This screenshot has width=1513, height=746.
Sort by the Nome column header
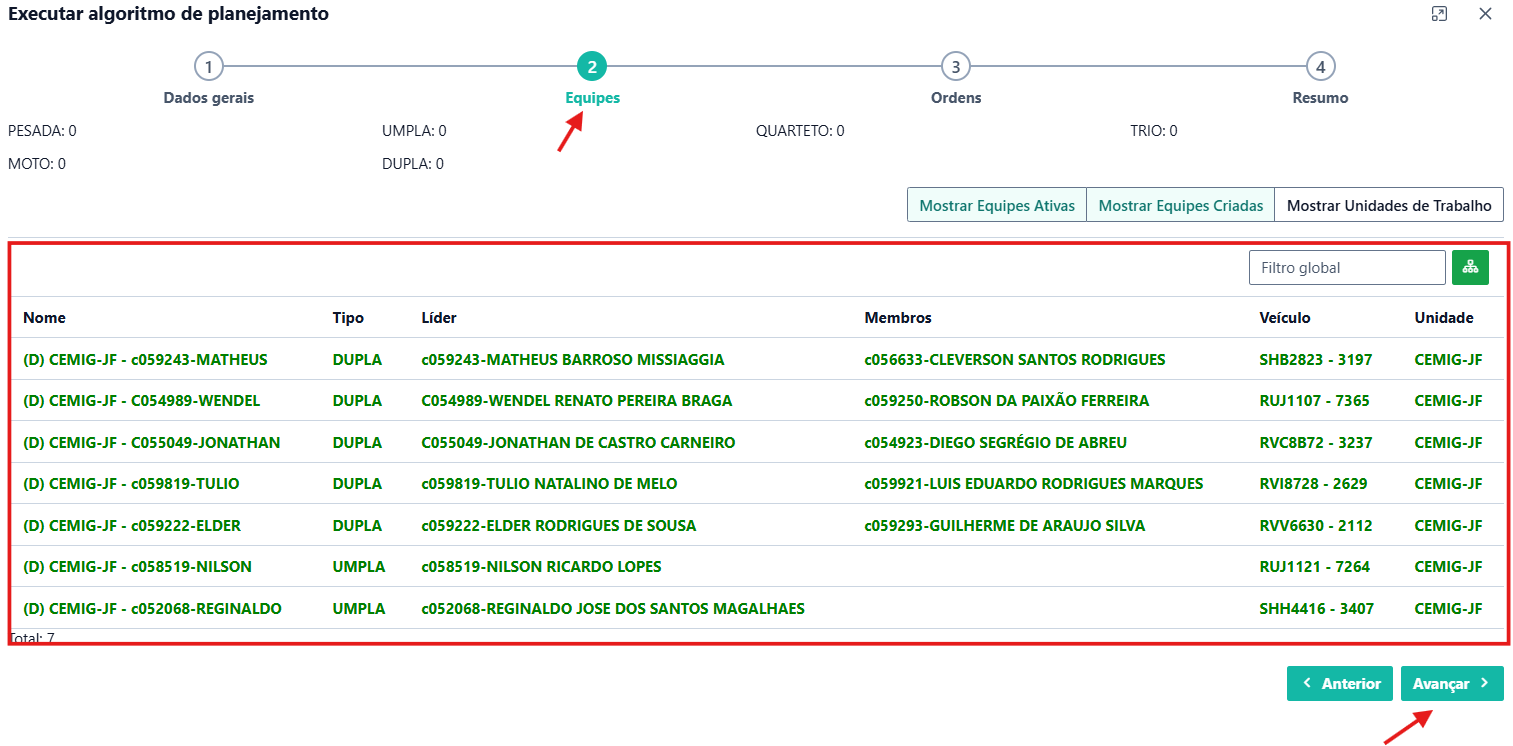pos(45,318)
